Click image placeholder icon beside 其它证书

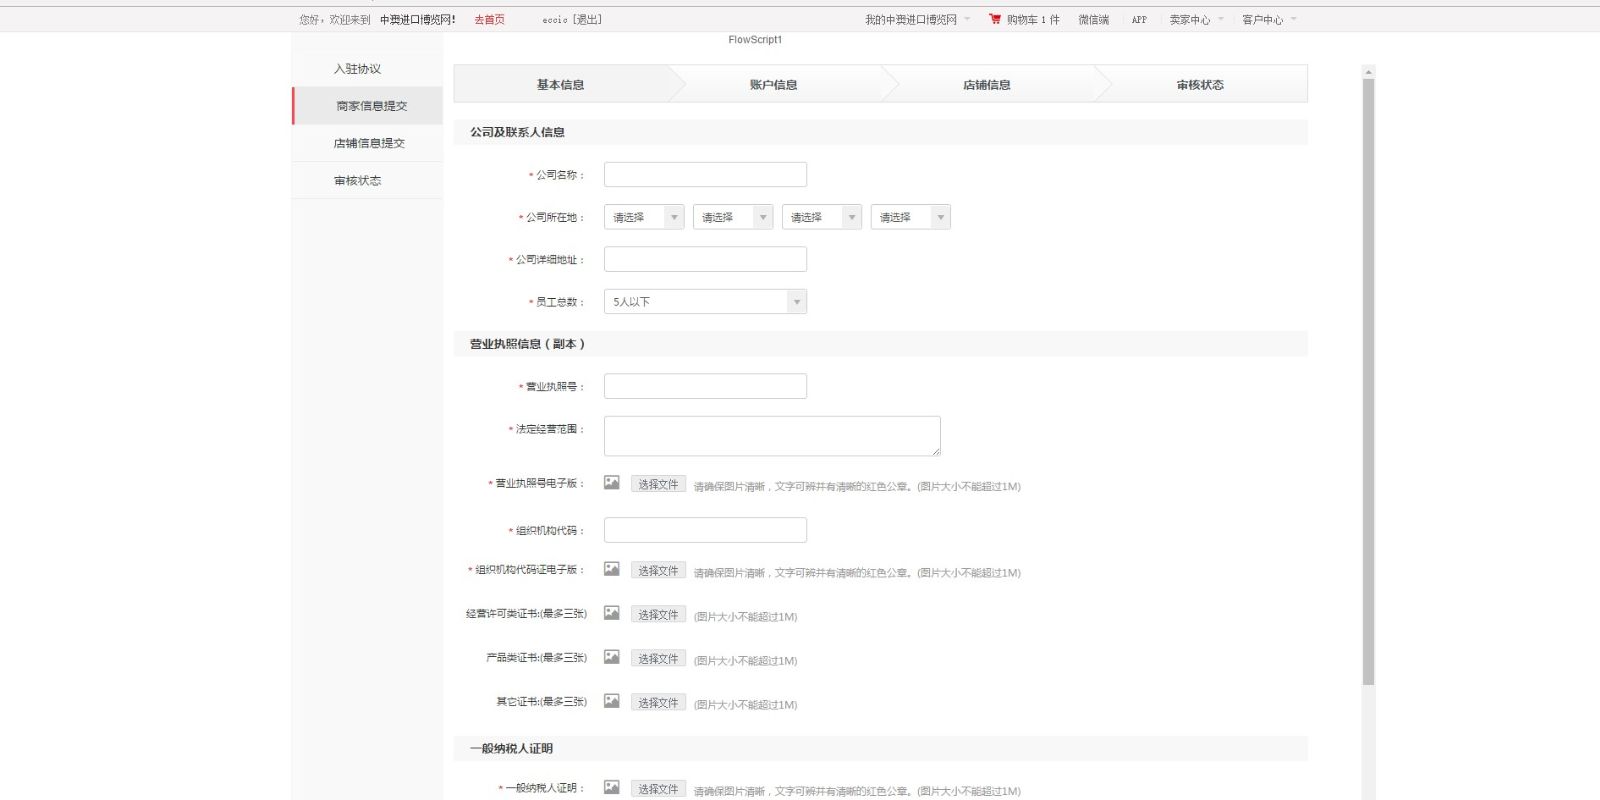coord(611,701)
